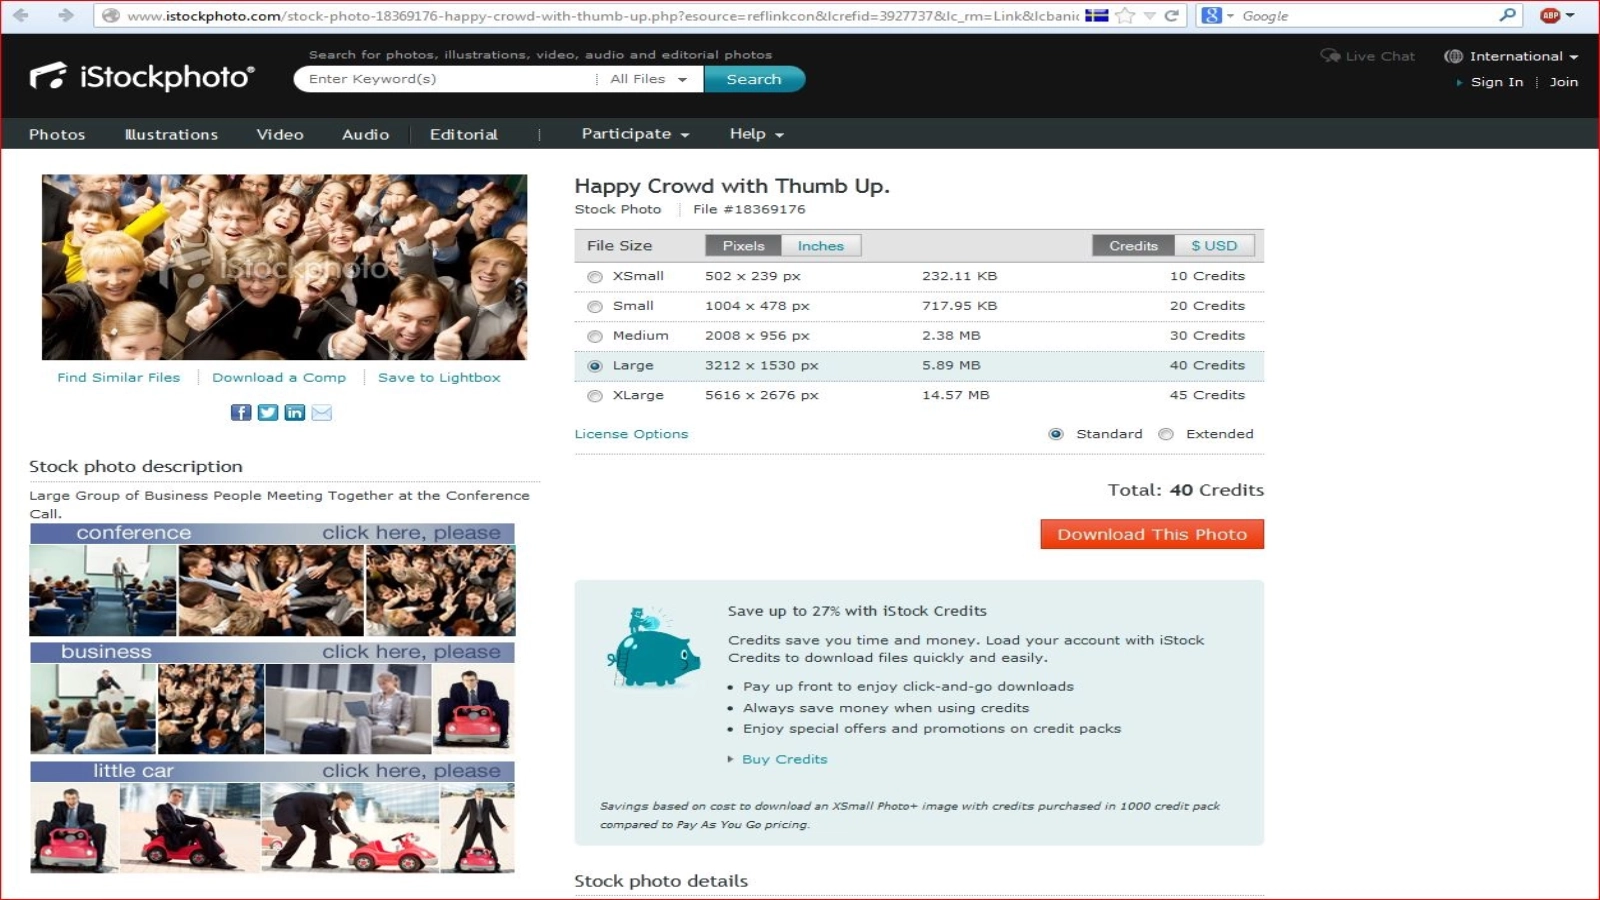Screen dimensions: 1600x900
Task: Bookmark page with star icon
Action: point(1125,15)
